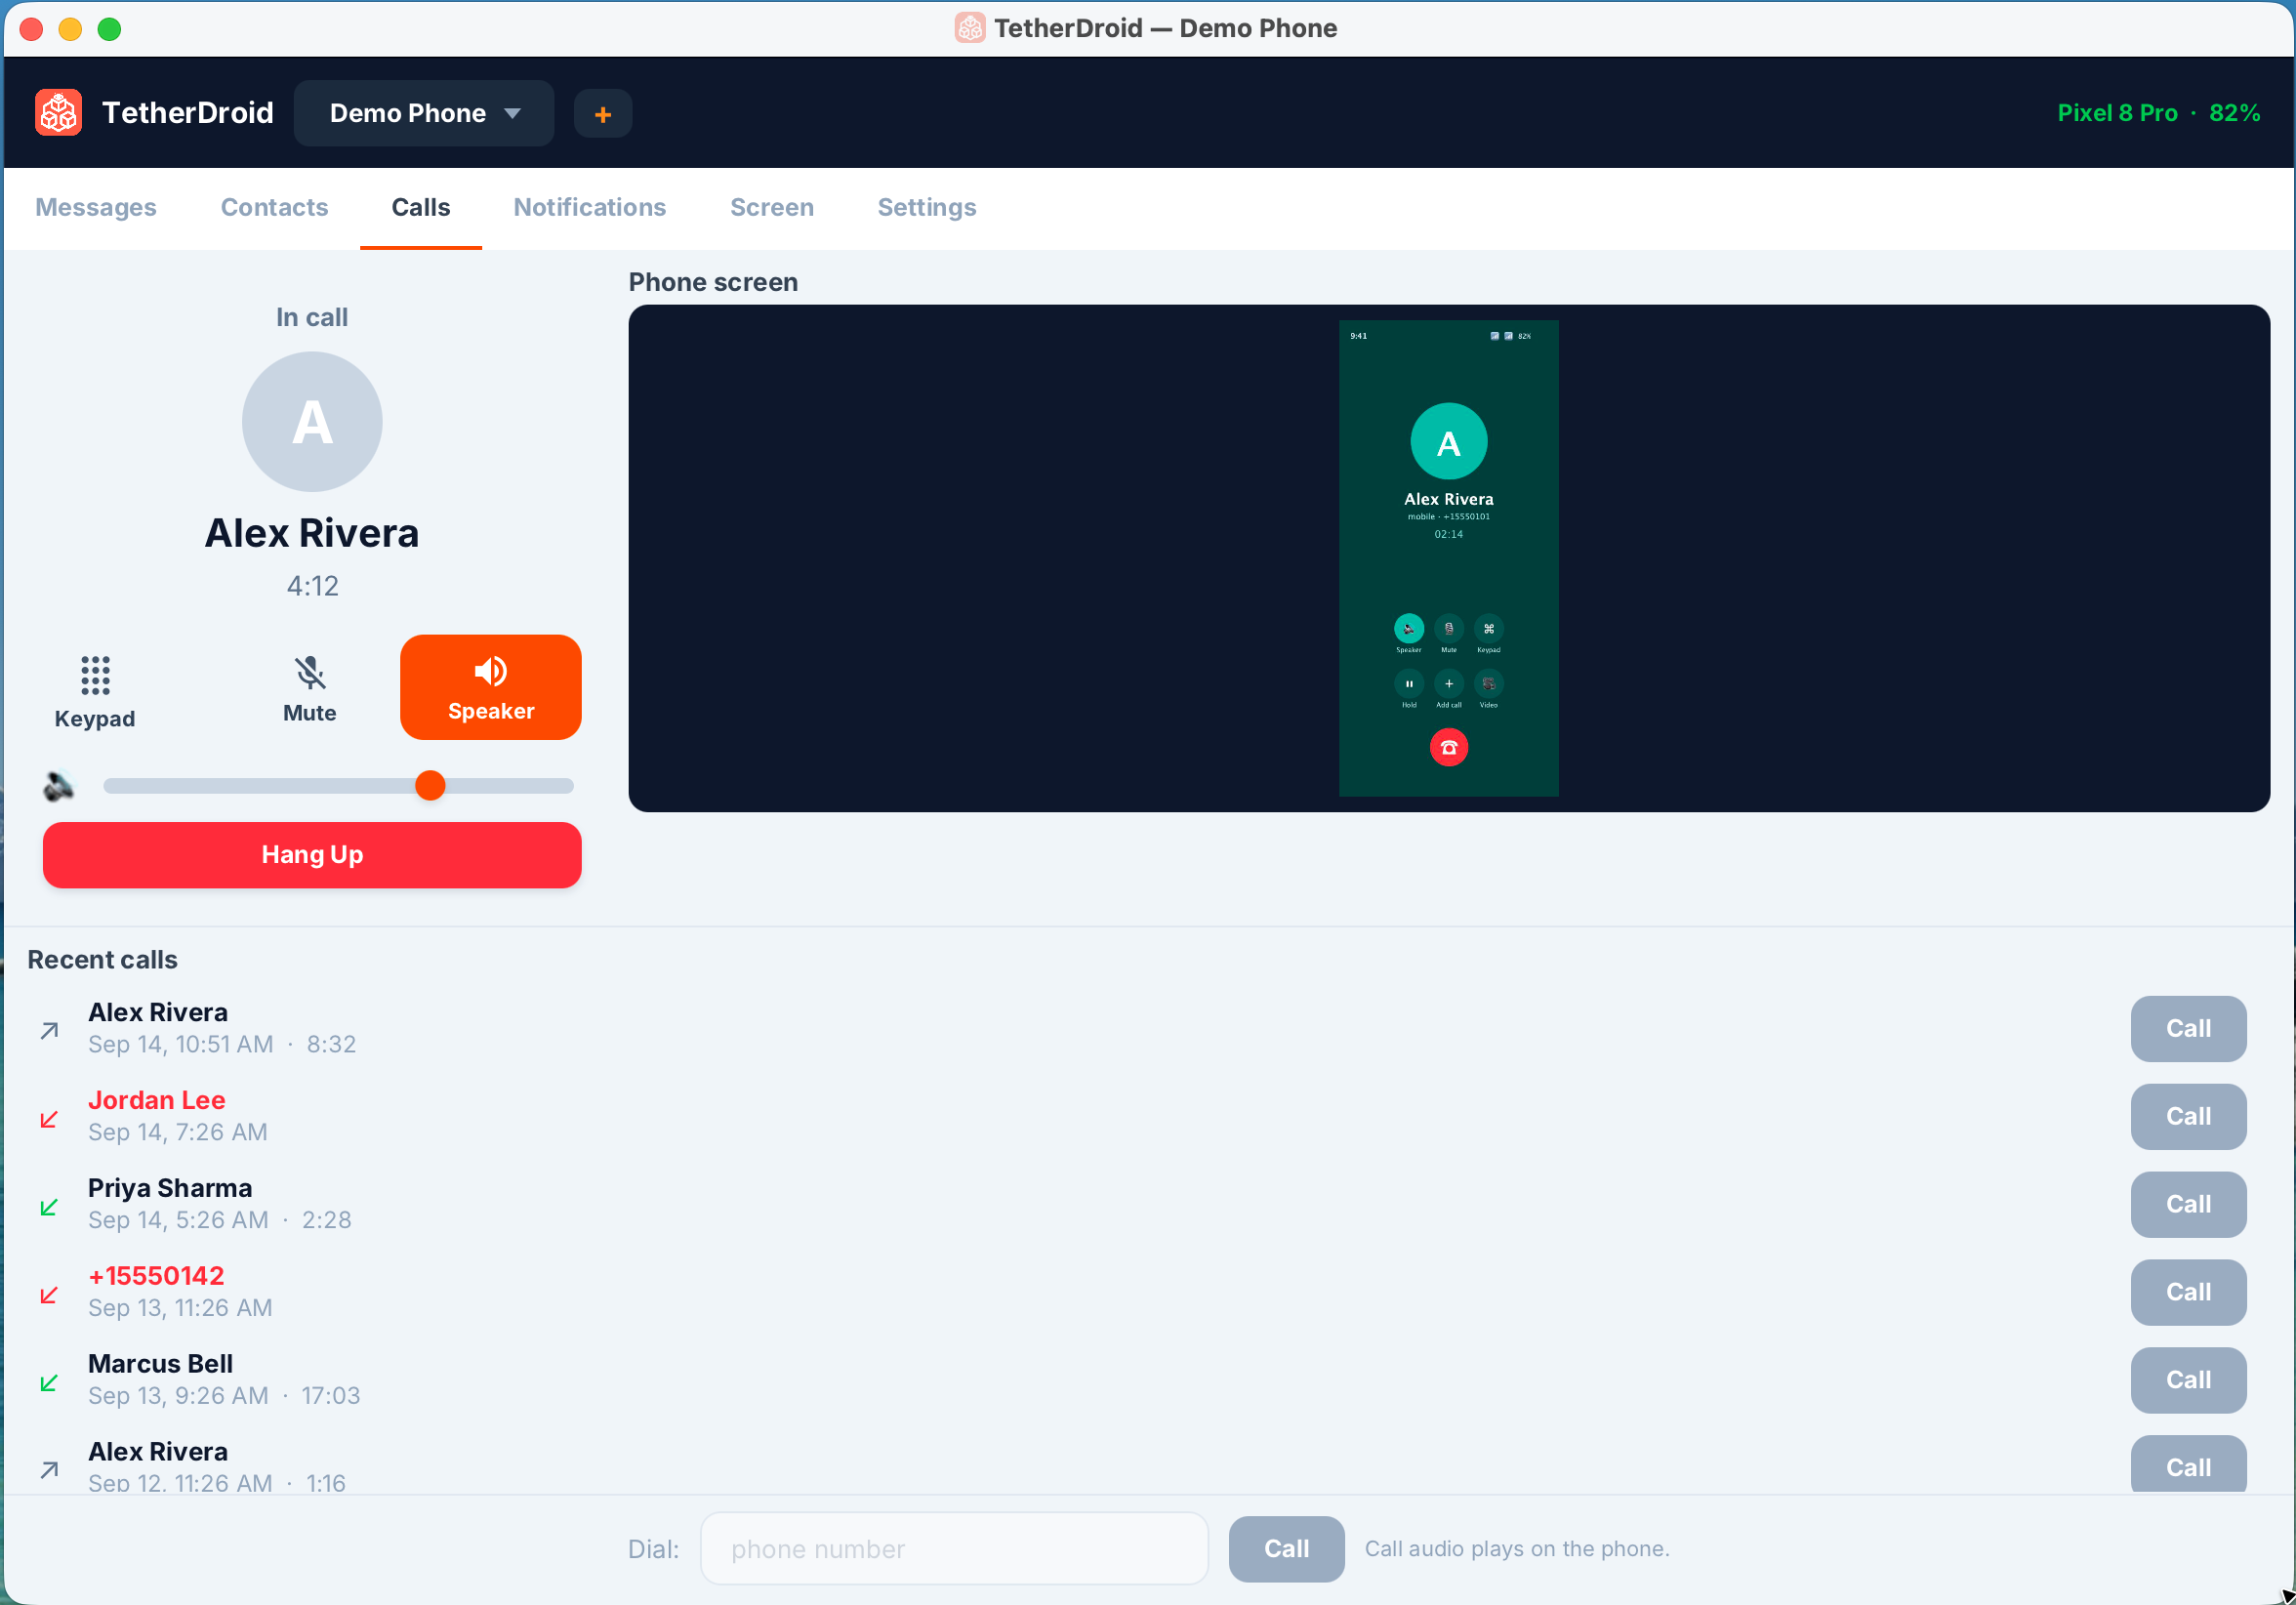2296x1605 pixels.
Task: Click the large Alex Rivera avatar circle
Action: (x=312, y=421)
